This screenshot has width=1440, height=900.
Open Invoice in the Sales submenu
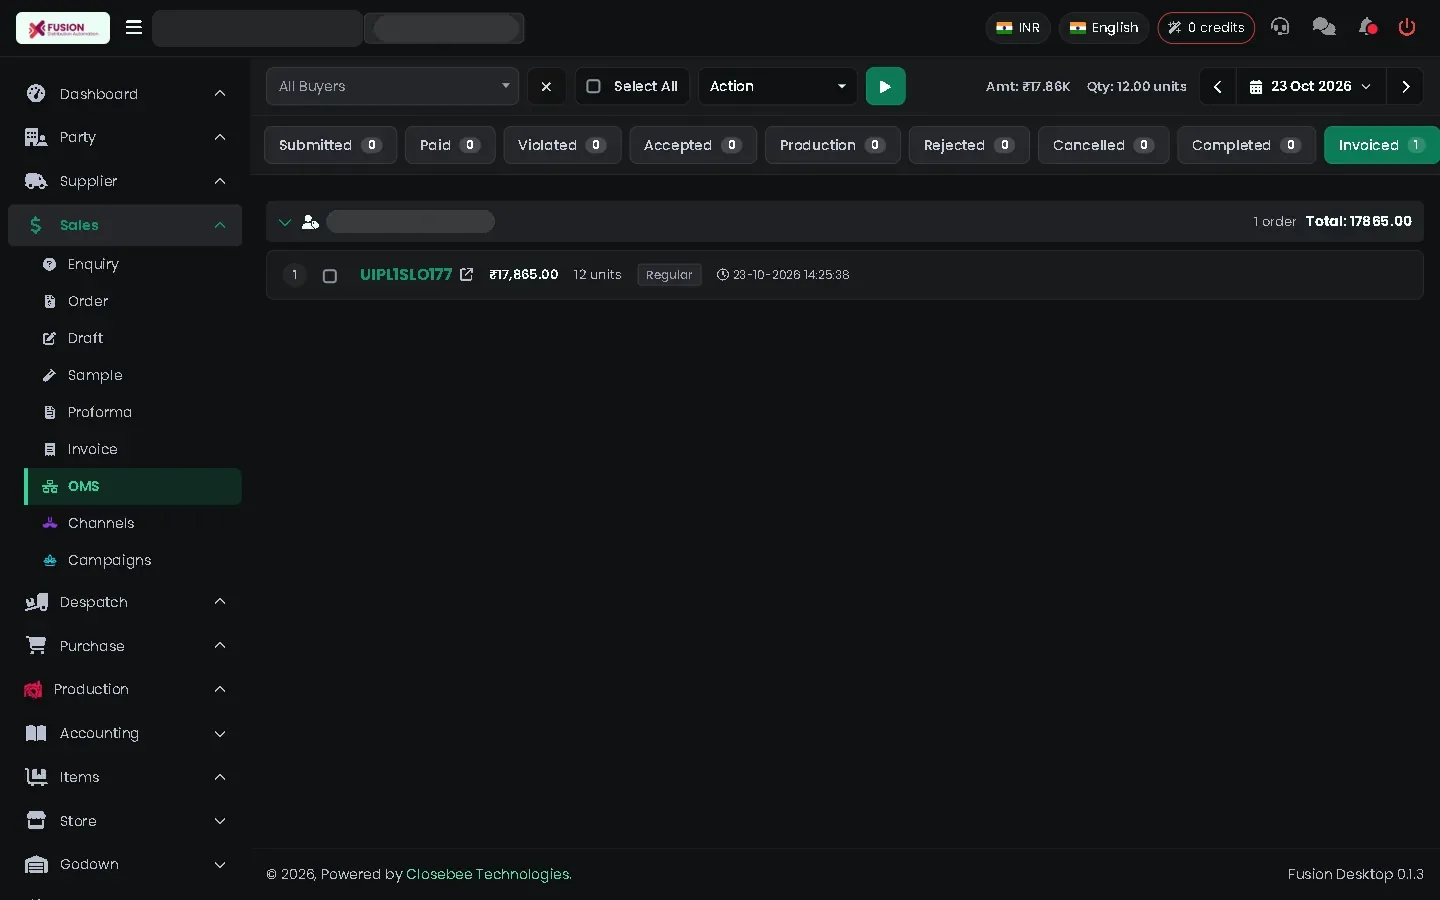tap(92, 449)
